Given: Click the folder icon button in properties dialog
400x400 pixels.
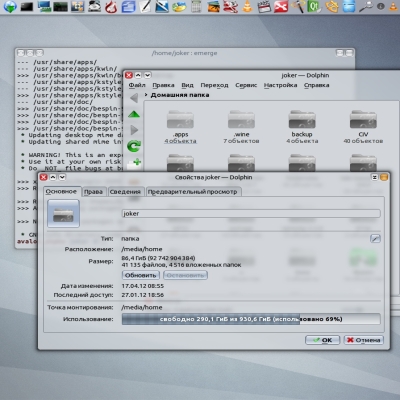Looking at the screenshot, I should point(63,214).
